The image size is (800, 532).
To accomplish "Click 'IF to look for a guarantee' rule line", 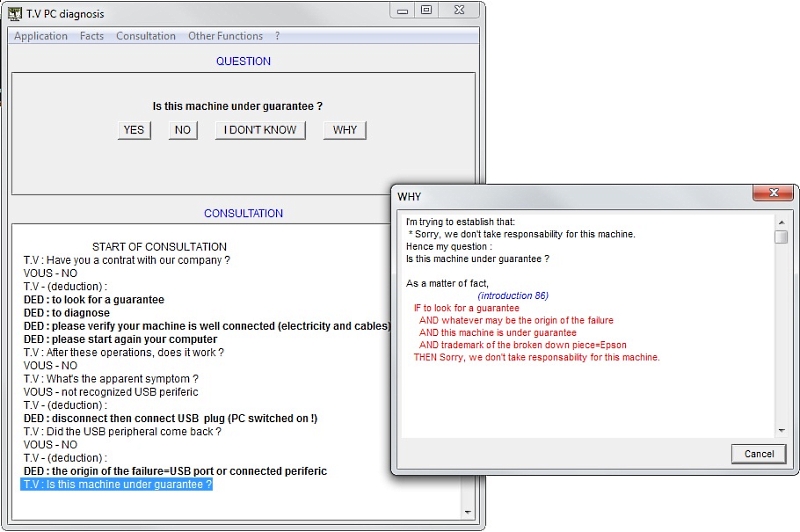I will 466,308.
